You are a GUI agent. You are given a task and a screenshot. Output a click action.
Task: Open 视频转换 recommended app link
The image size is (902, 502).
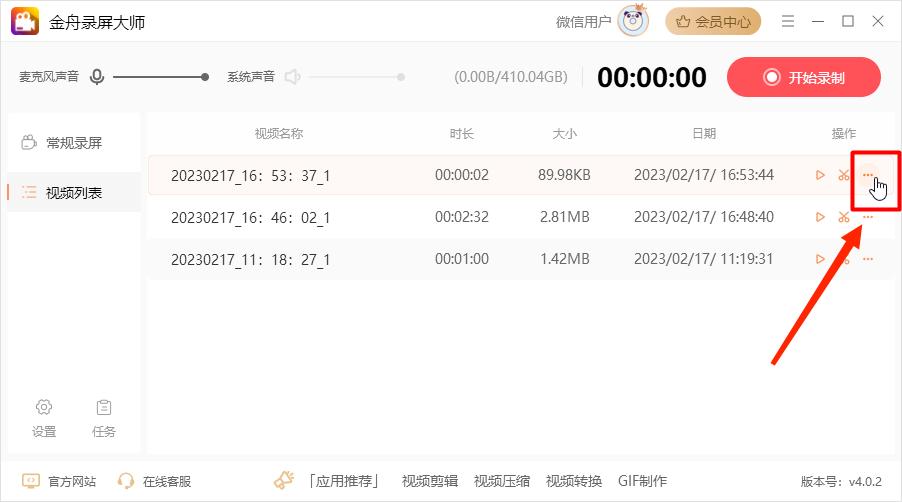pos(574,481)
